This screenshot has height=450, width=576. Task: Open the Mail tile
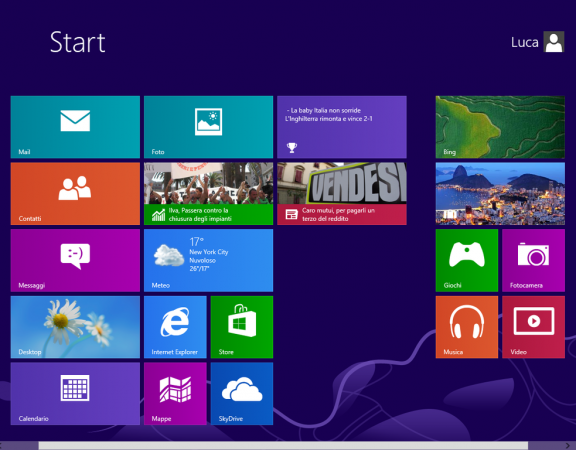75,127
